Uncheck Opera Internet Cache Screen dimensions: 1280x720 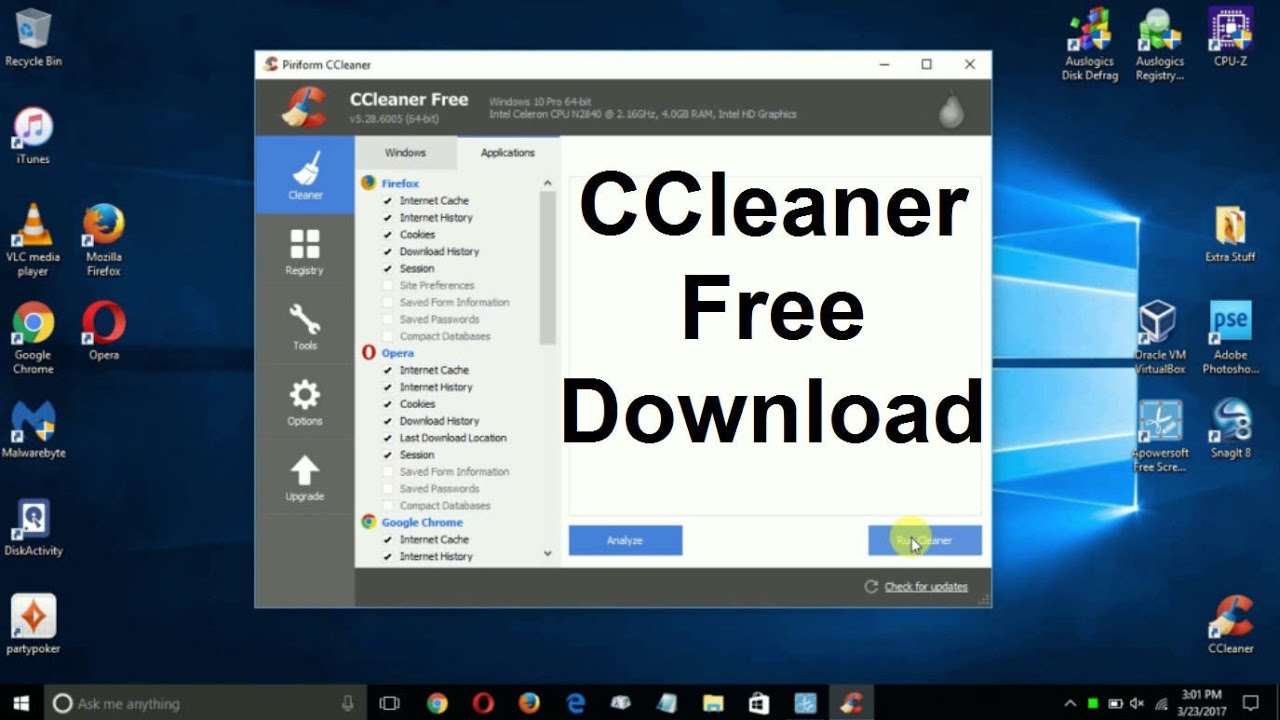tap(388, 370)
